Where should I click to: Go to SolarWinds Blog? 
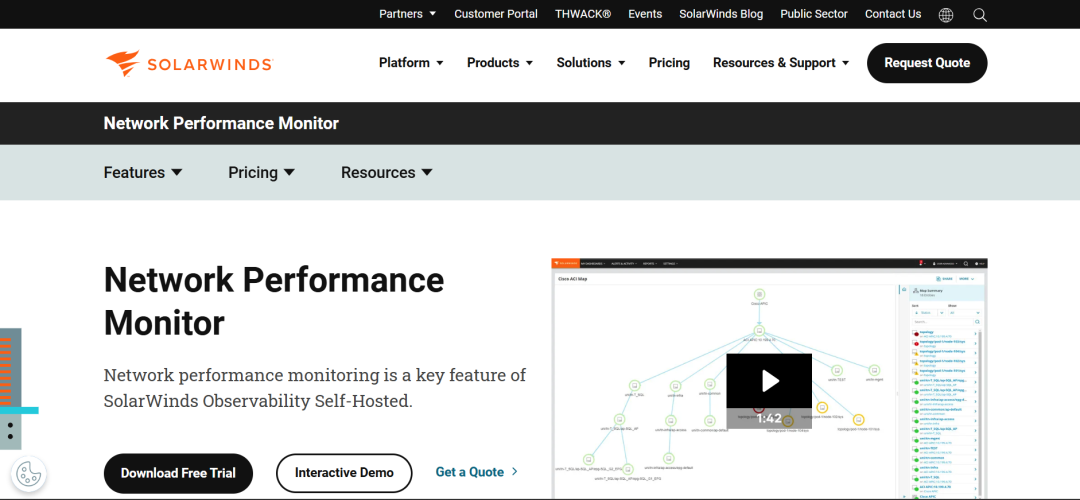721,14
